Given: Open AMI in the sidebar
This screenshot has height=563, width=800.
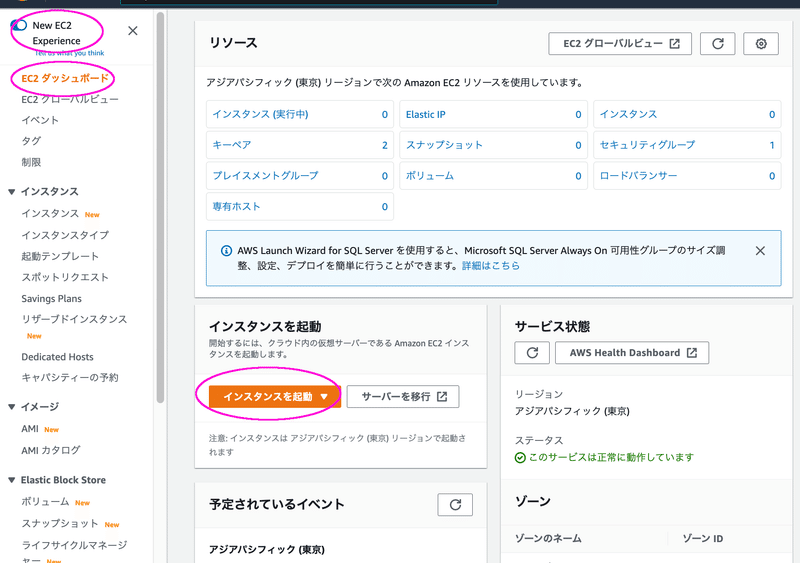Looking at the screenshot, I should [30, 429].
